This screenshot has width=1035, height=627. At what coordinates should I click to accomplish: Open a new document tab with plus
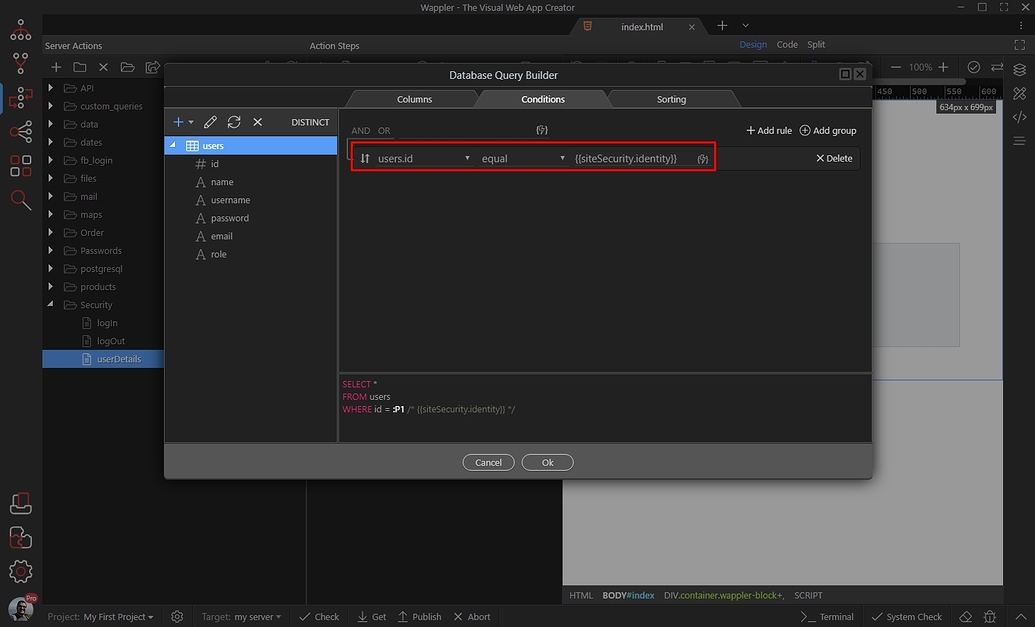point(722,26)
